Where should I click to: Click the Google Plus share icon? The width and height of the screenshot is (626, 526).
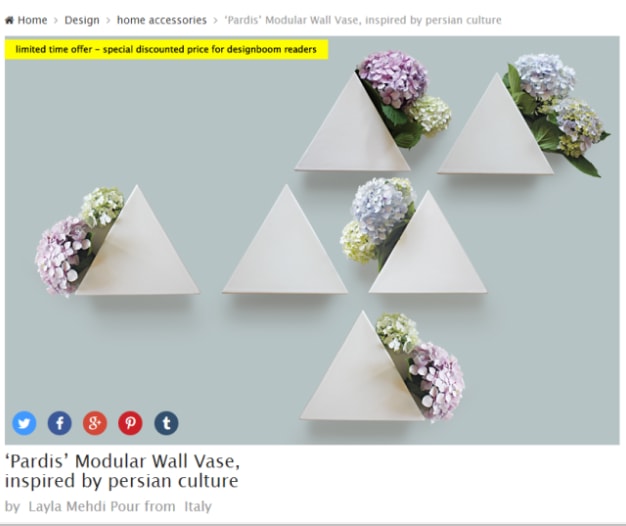[x=95, y=423]
